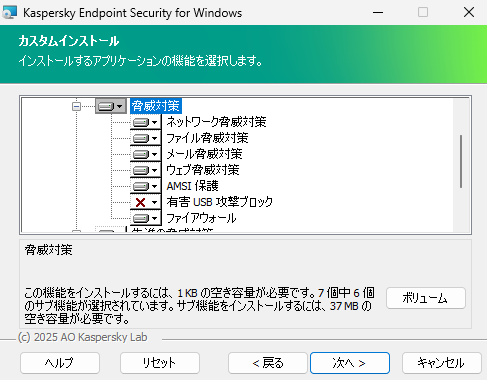
Task: Select ネットワーク脅威対策 in feature tree
Action: click(x=216, y=122)
